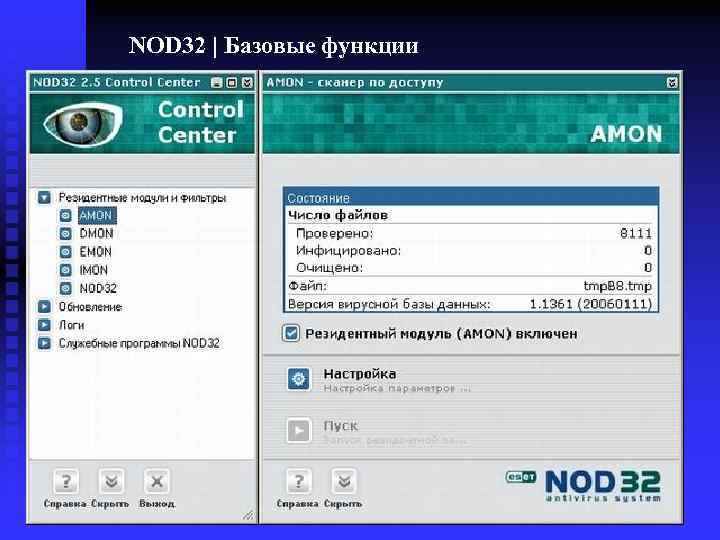Click the Выход exit icon
The image size is (720, 540).
click(157, 481)
